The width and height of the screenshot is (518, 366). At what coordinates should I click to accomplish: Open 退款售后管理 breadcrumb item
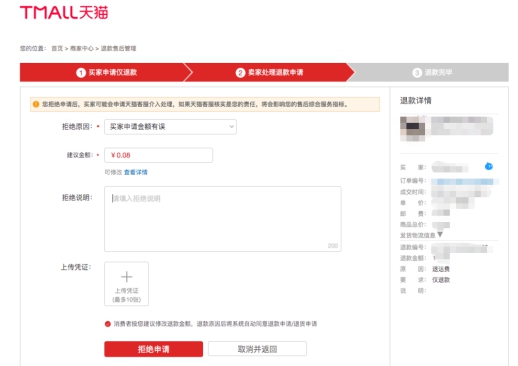[118, 48]
